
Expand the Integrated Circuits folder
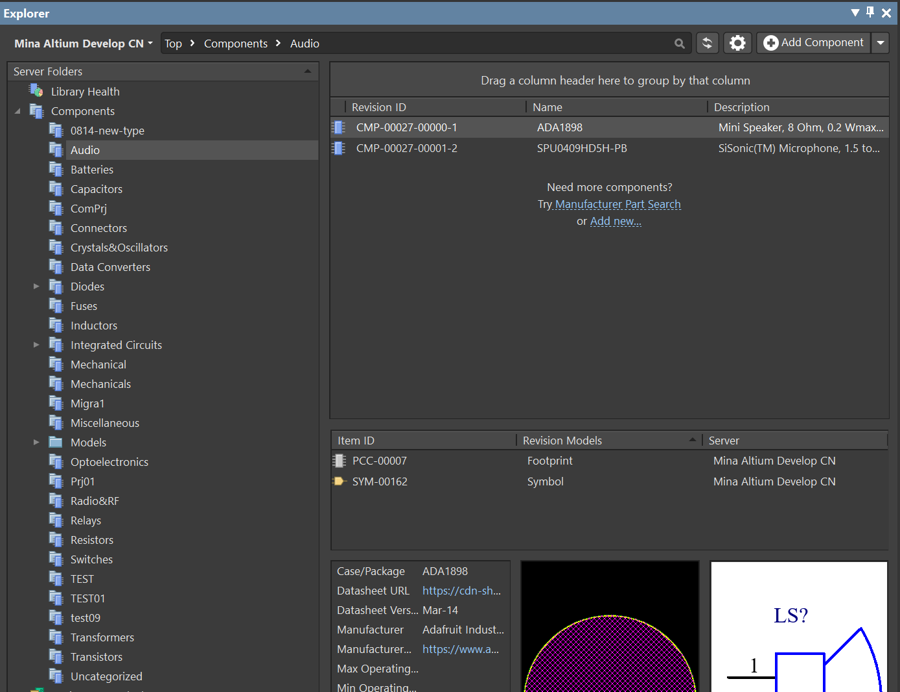(36, 345)
